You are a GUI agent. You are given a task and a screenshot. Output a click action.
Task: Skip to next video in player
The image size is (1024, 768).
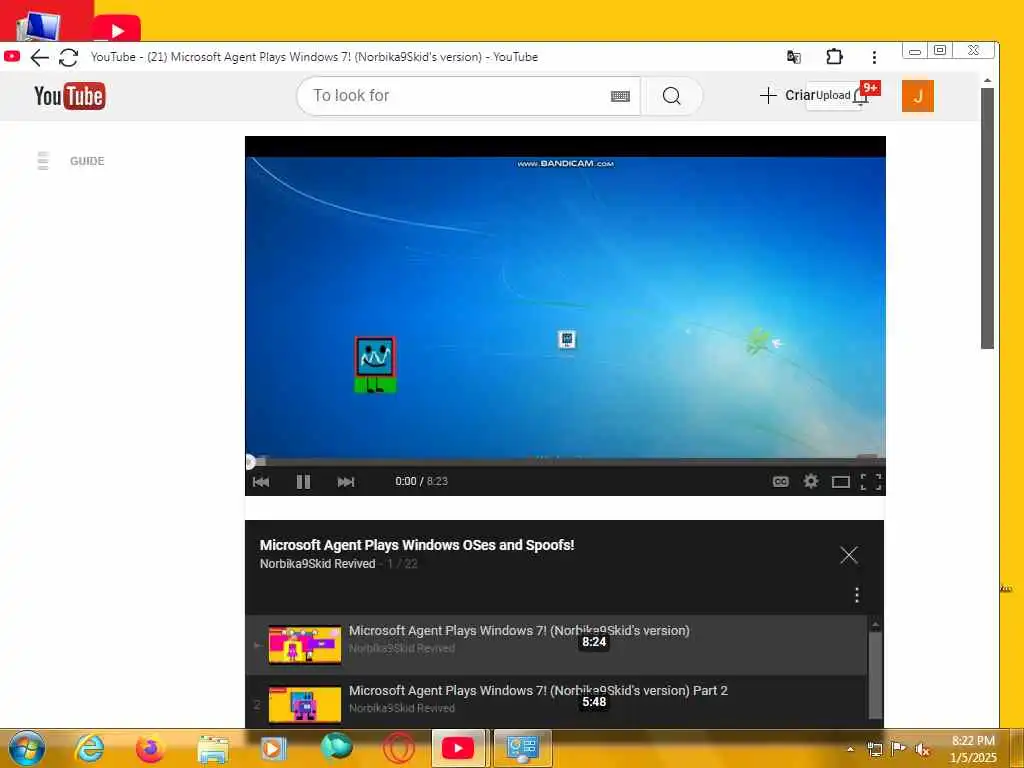pyautogui.click(x=345, y=482)
